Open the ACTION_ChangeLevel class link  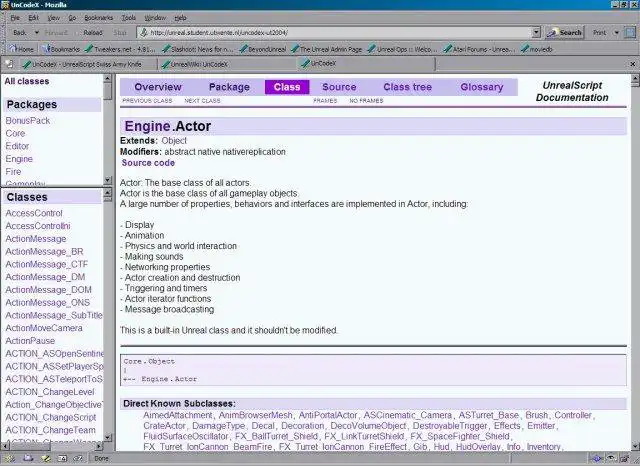pos(50,392)
